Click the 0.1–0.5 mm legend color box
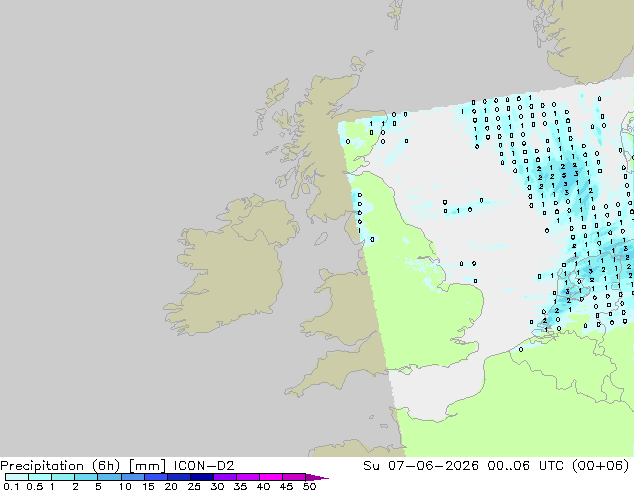634x490 pixels. [17, 477]
